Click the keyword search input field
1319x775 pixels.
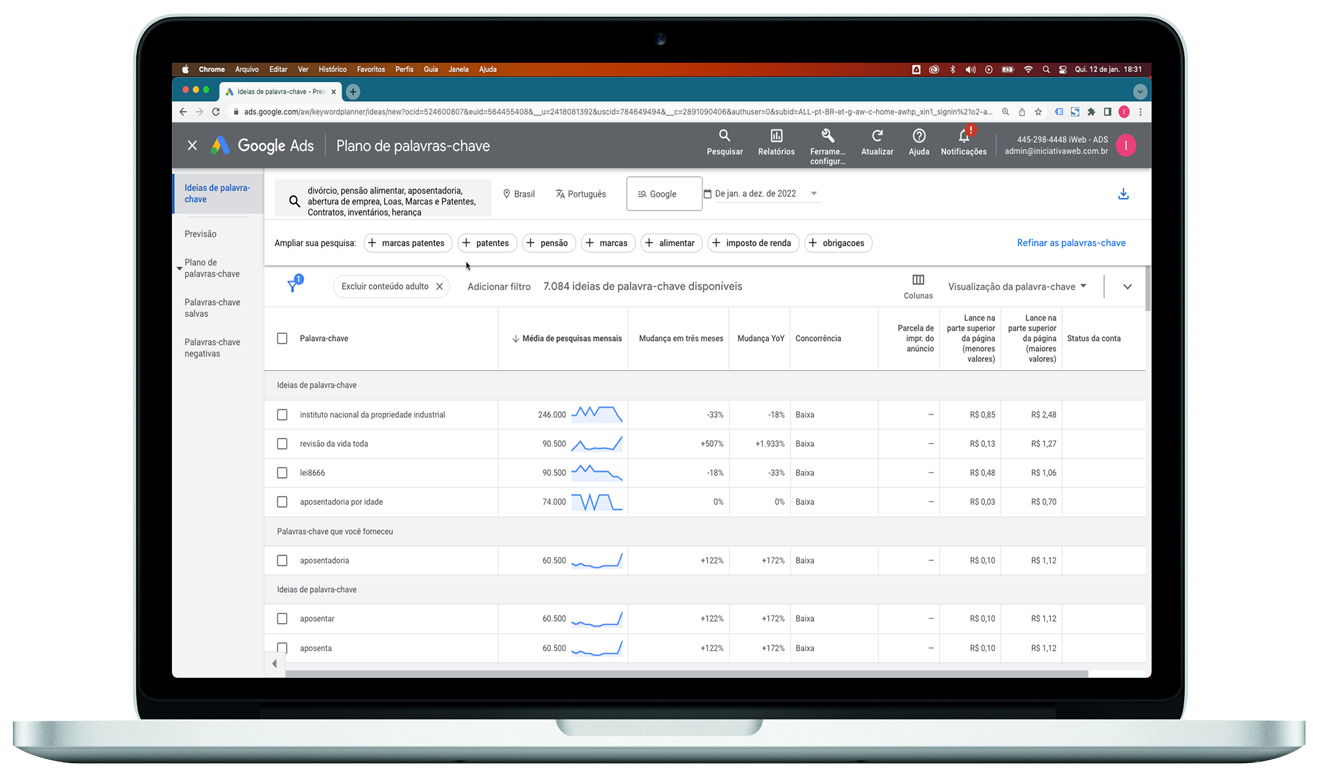[x=384, y=201]
